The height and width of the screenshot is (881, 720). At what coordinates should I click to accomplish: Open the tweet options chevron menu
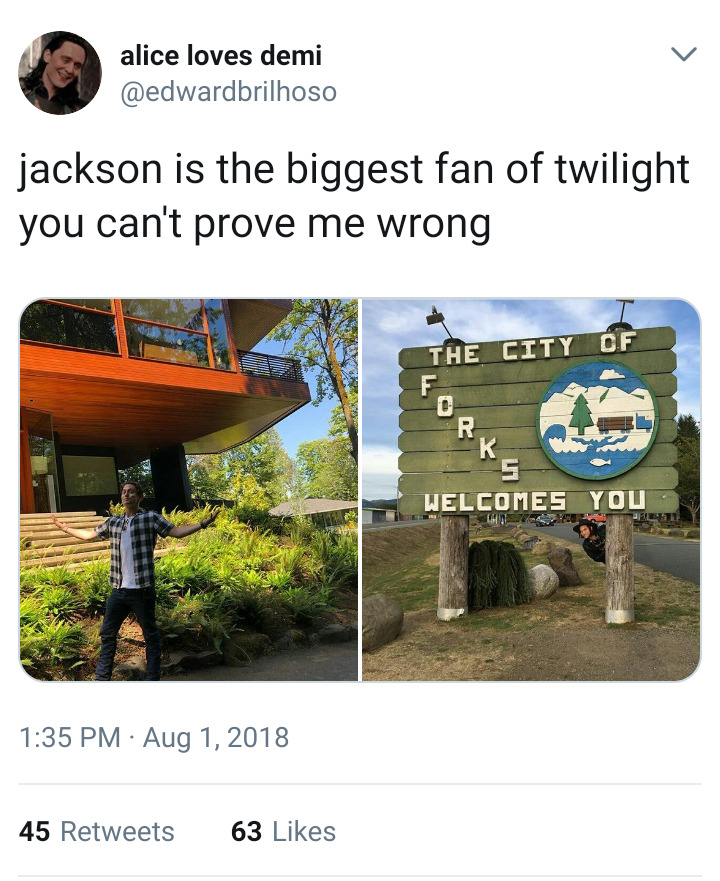[x=683, y=54]
